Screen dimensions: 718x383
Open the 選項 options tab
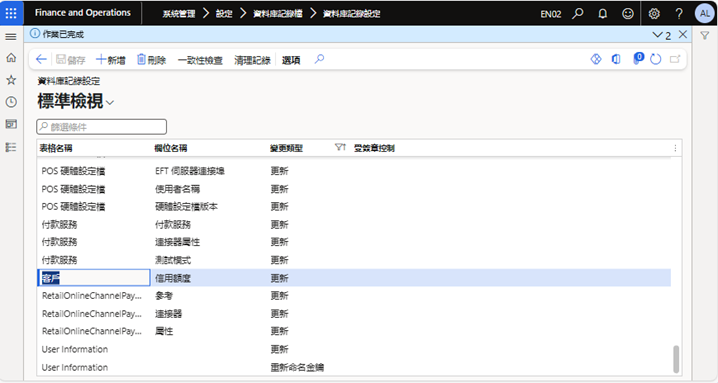[x=291, y=60]
